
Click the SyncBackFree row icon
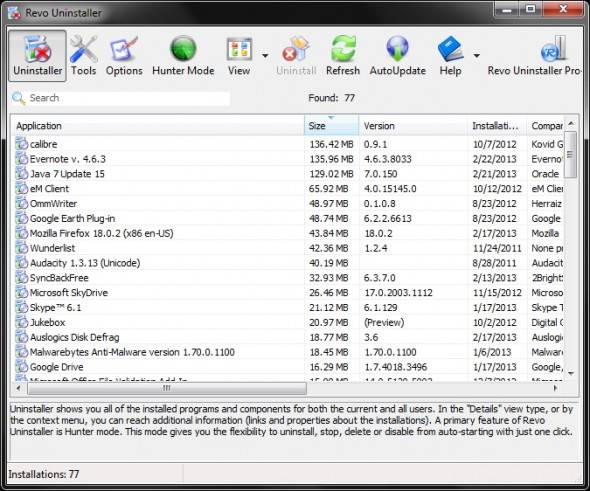point(22,278)
